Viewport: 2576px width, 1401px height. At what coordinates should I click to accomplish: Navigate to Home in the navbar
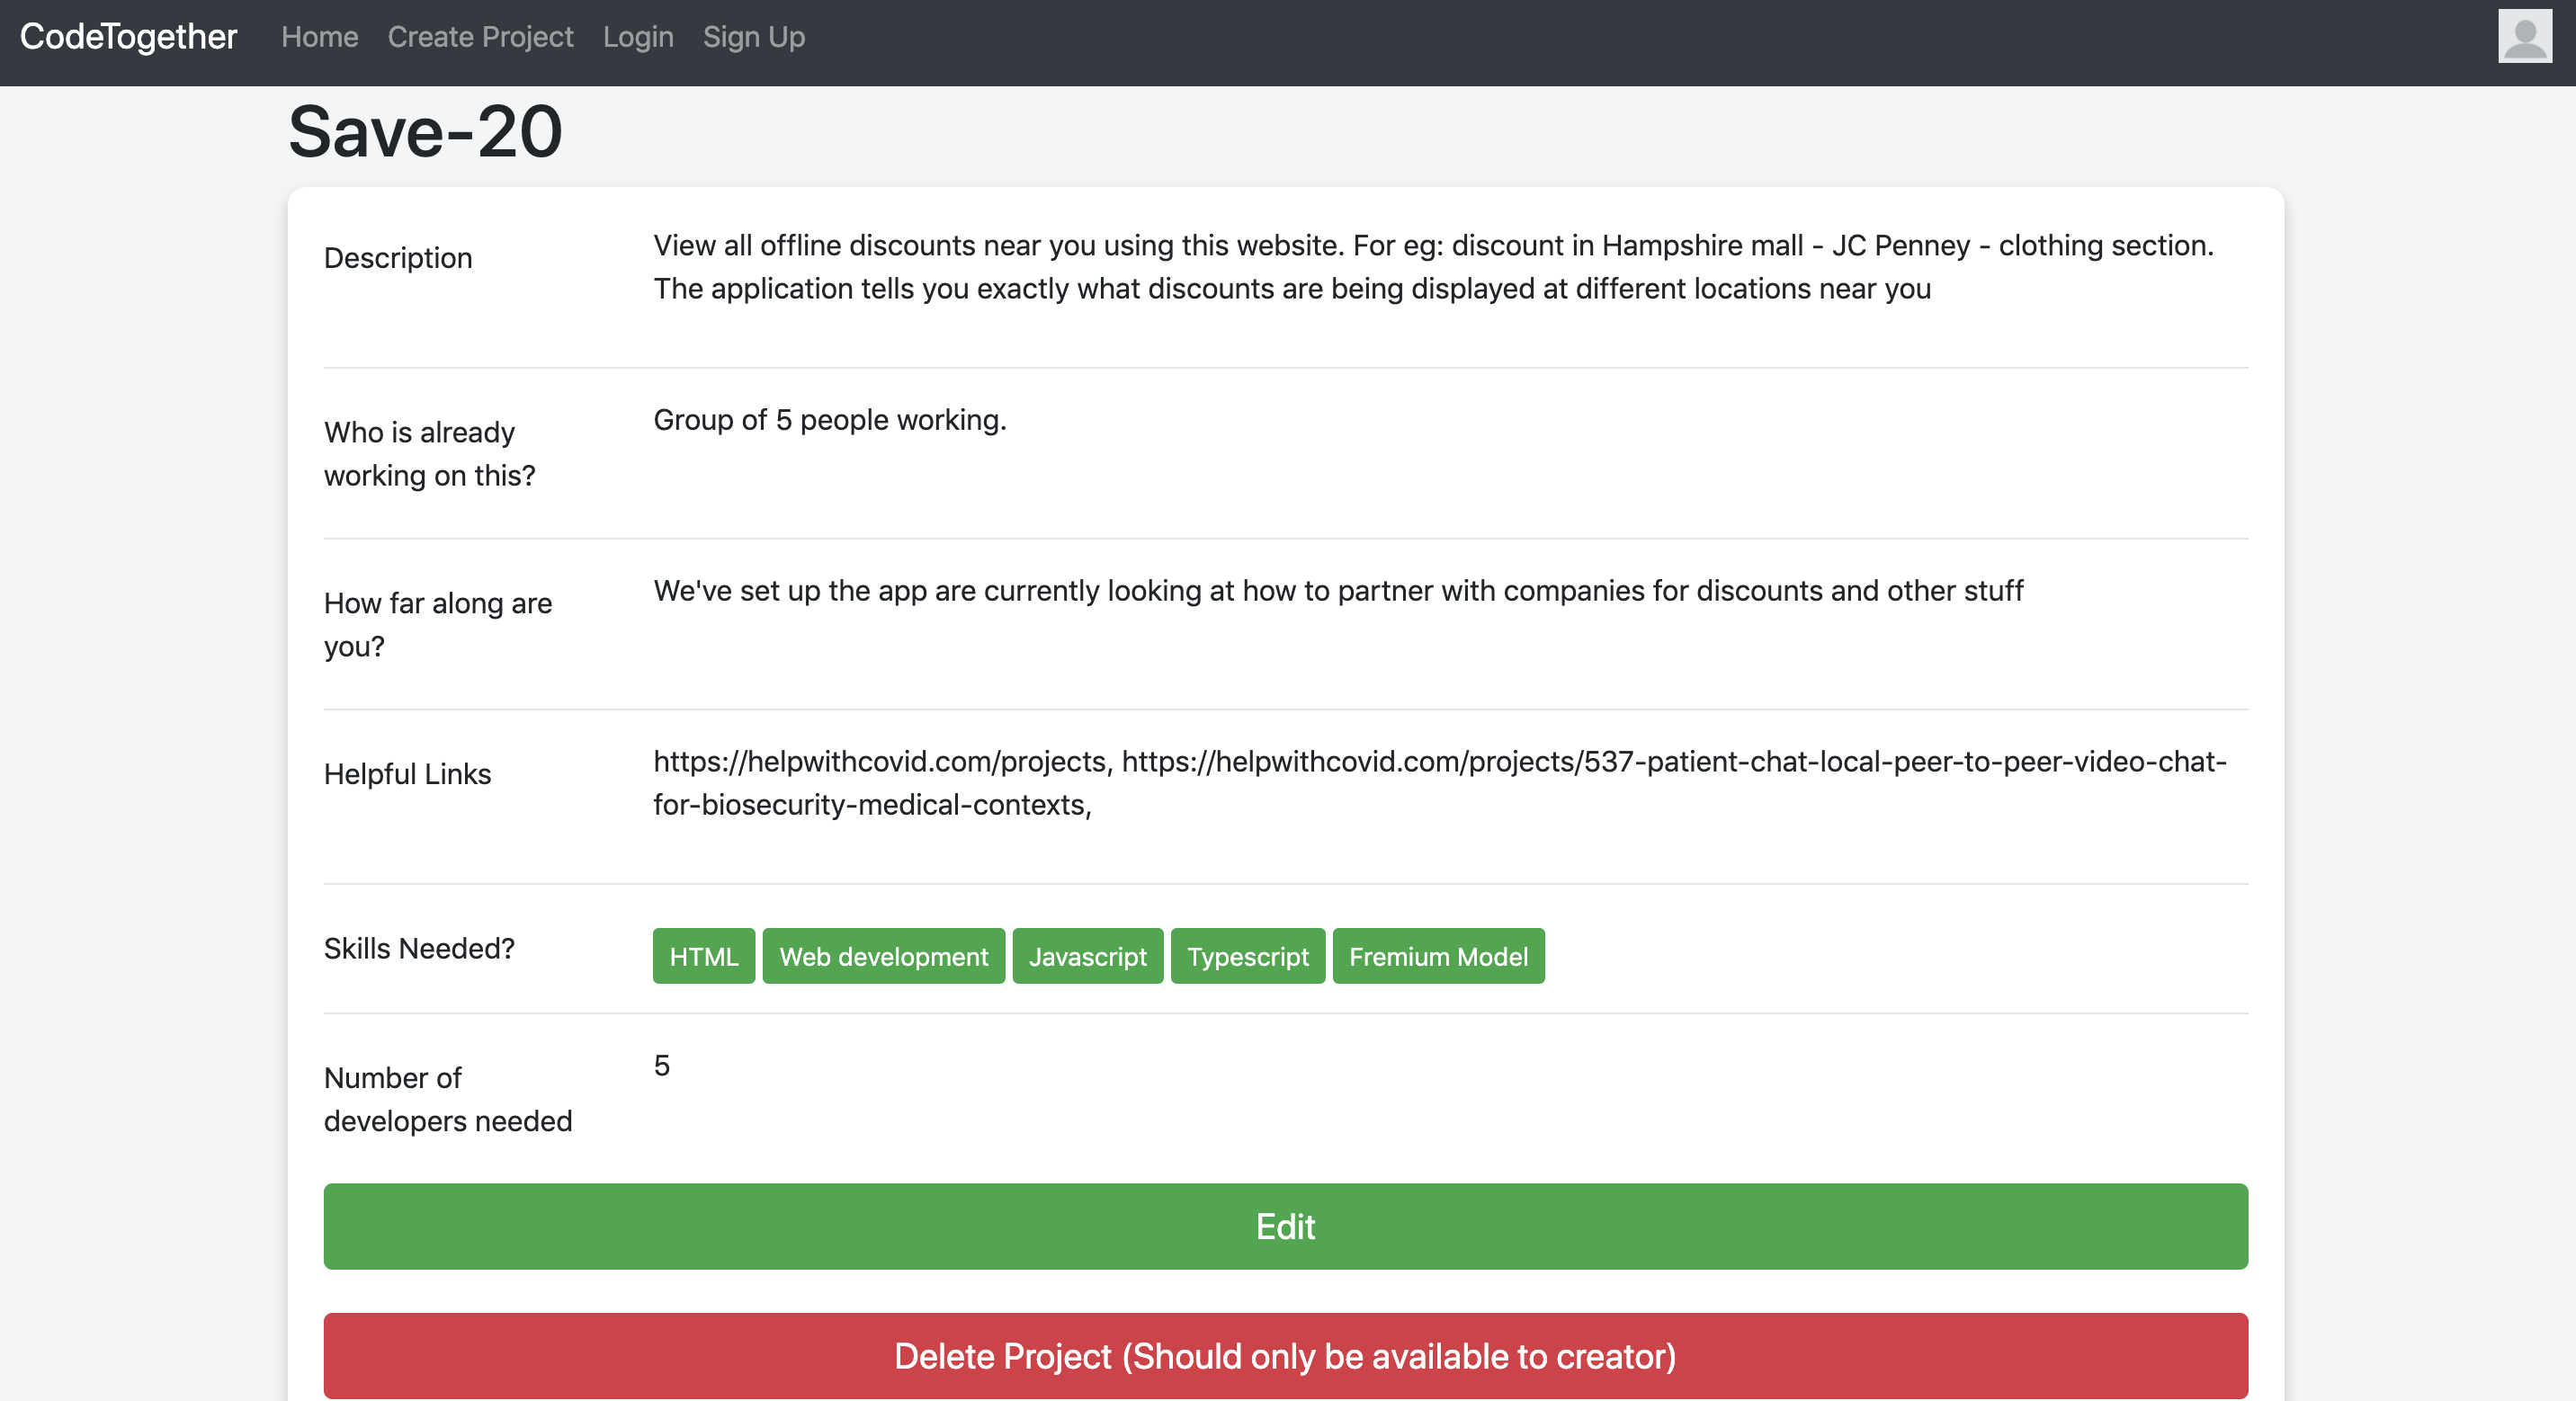(319, 37)
